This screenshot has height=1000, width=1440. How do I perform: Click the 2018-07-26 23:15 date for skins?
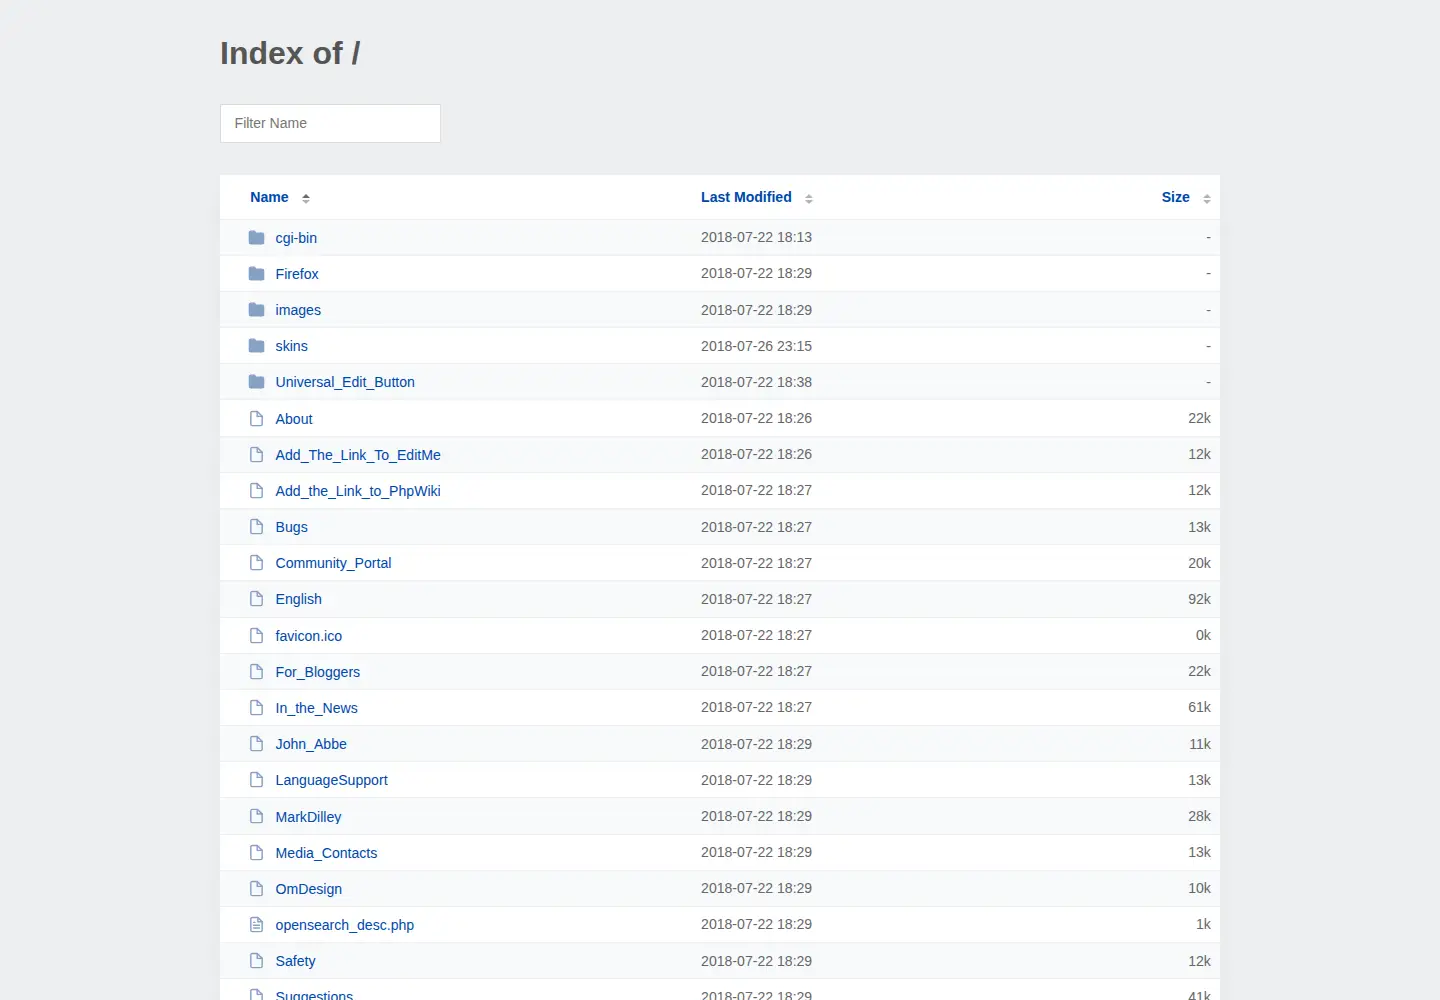(x=756, y=346)
